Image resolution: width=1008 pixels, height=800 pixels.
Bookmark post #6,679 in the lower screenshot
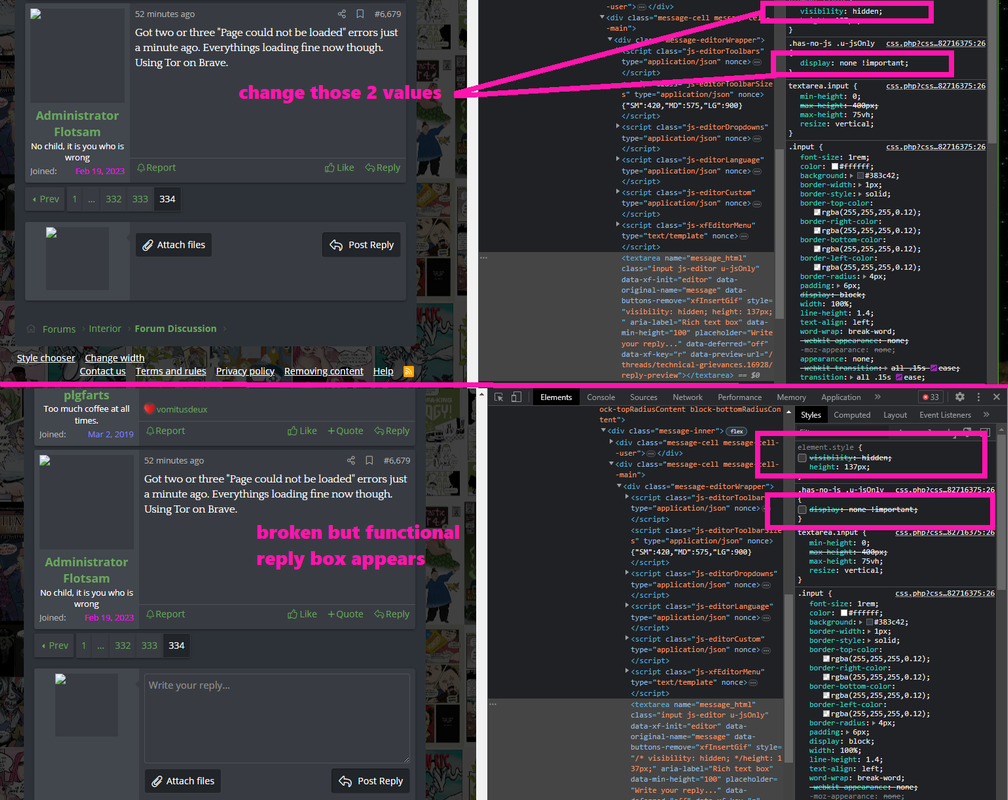coord(369,460)
